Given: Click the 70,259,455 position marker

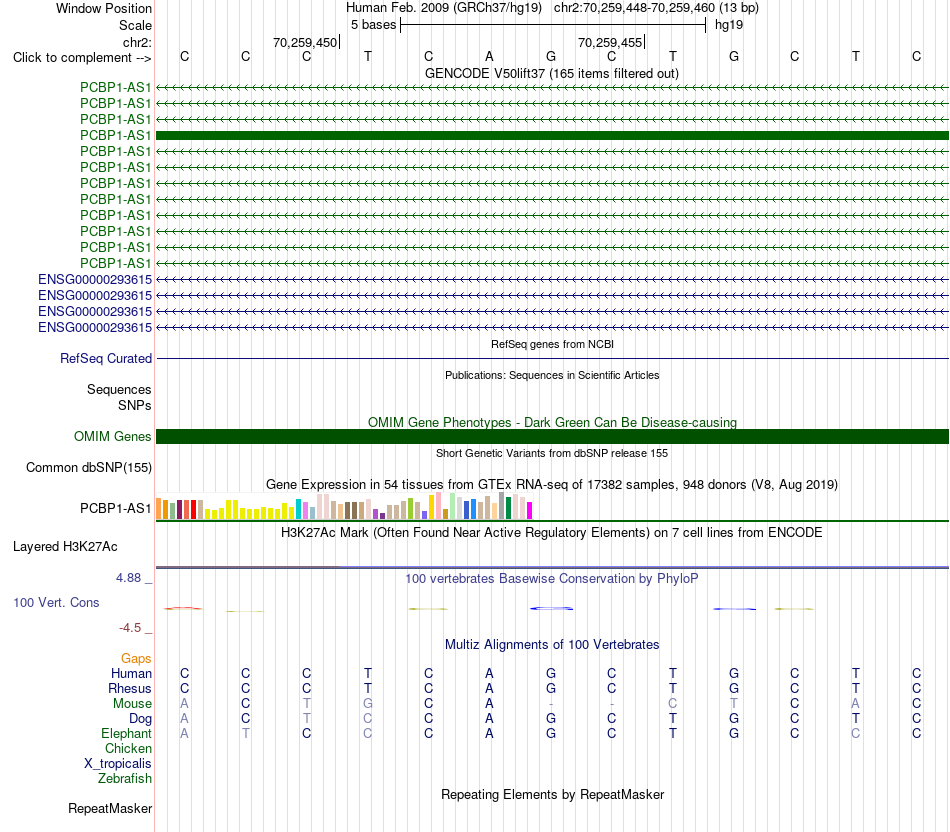Looking at the screenshot, I should [610, 42].
